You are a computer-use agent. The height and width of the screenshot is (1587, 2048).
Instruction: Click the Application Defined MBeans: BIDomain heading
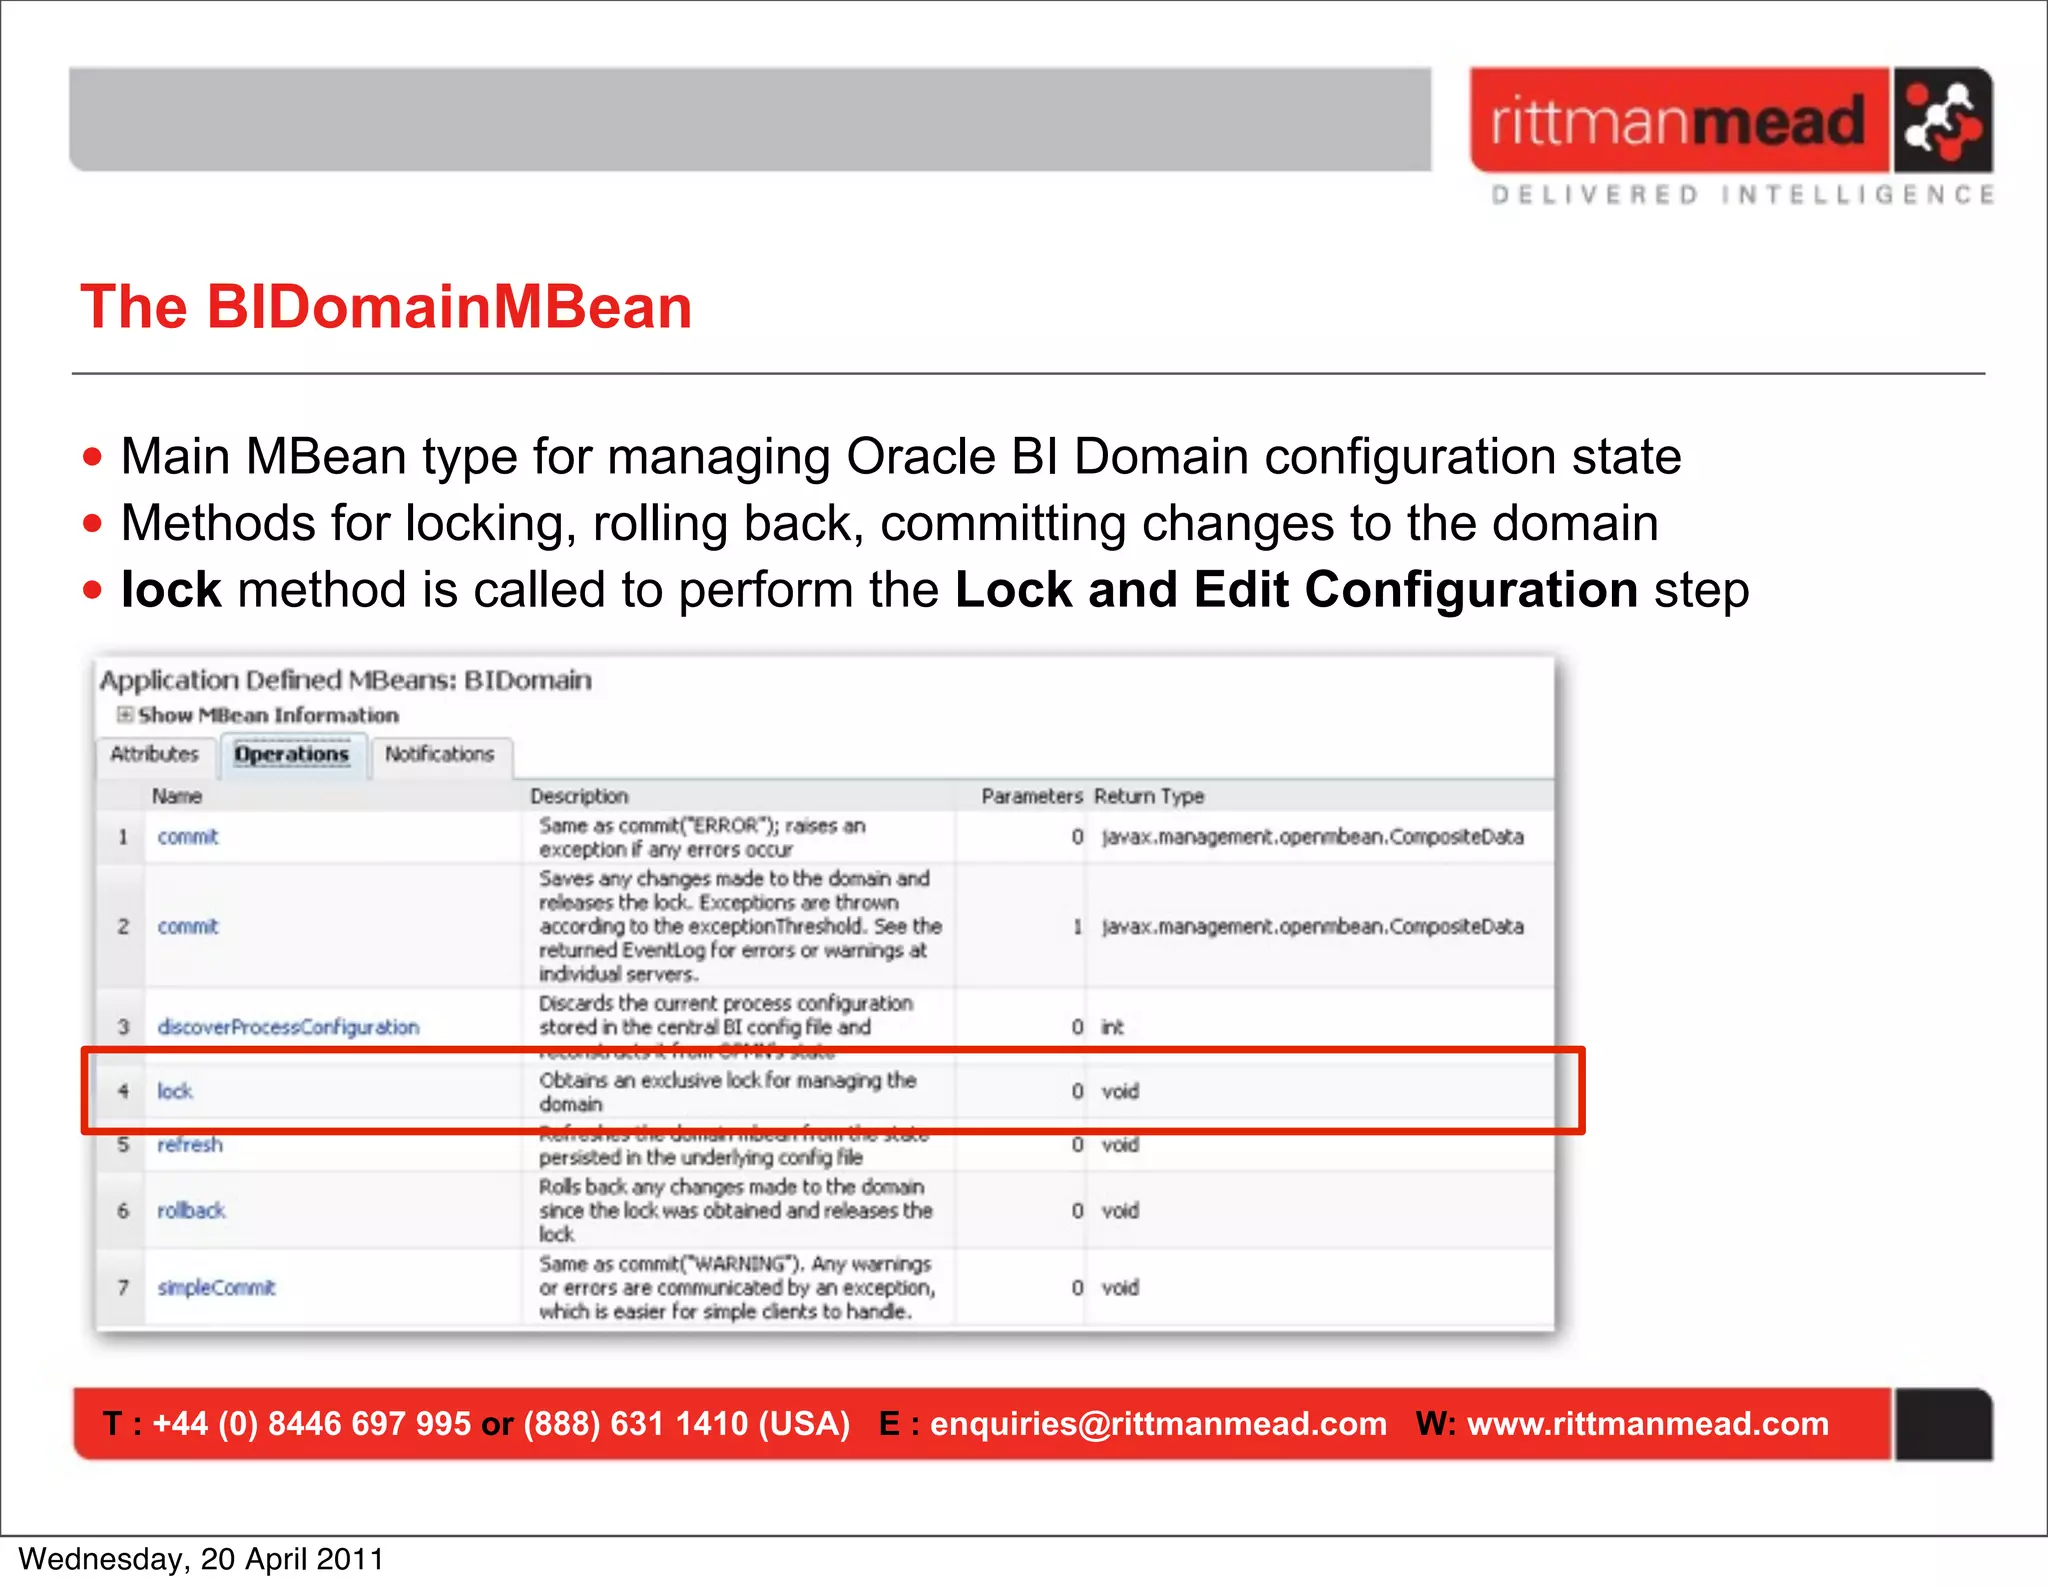click(x=345, y=680)
